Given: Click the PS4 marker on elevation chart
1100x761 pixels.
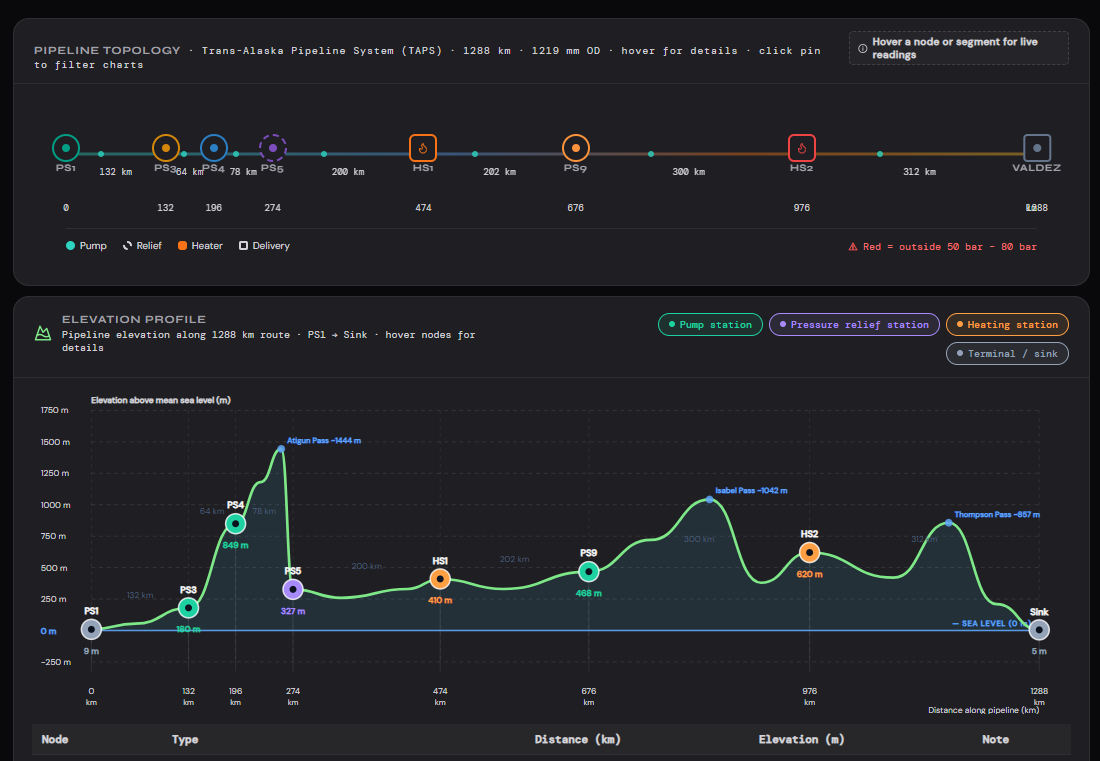Looking at the screenshot, I should 236,523.
